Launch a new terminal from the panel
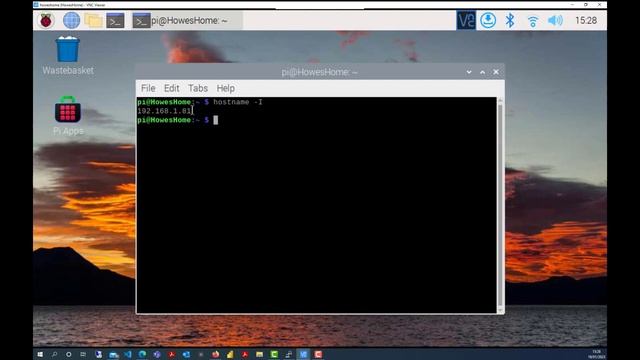 point(115,20)
